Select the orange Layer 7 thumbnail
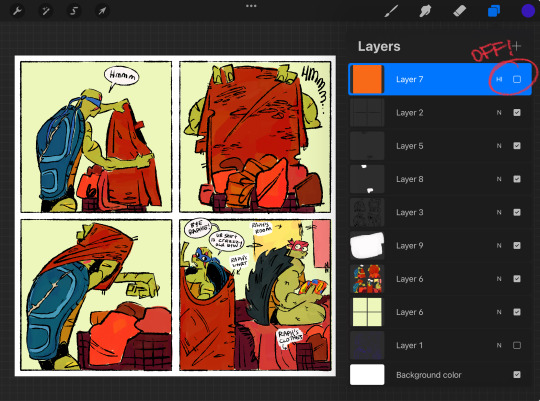This screenshot has width=540, height=401. click(367, 79)
